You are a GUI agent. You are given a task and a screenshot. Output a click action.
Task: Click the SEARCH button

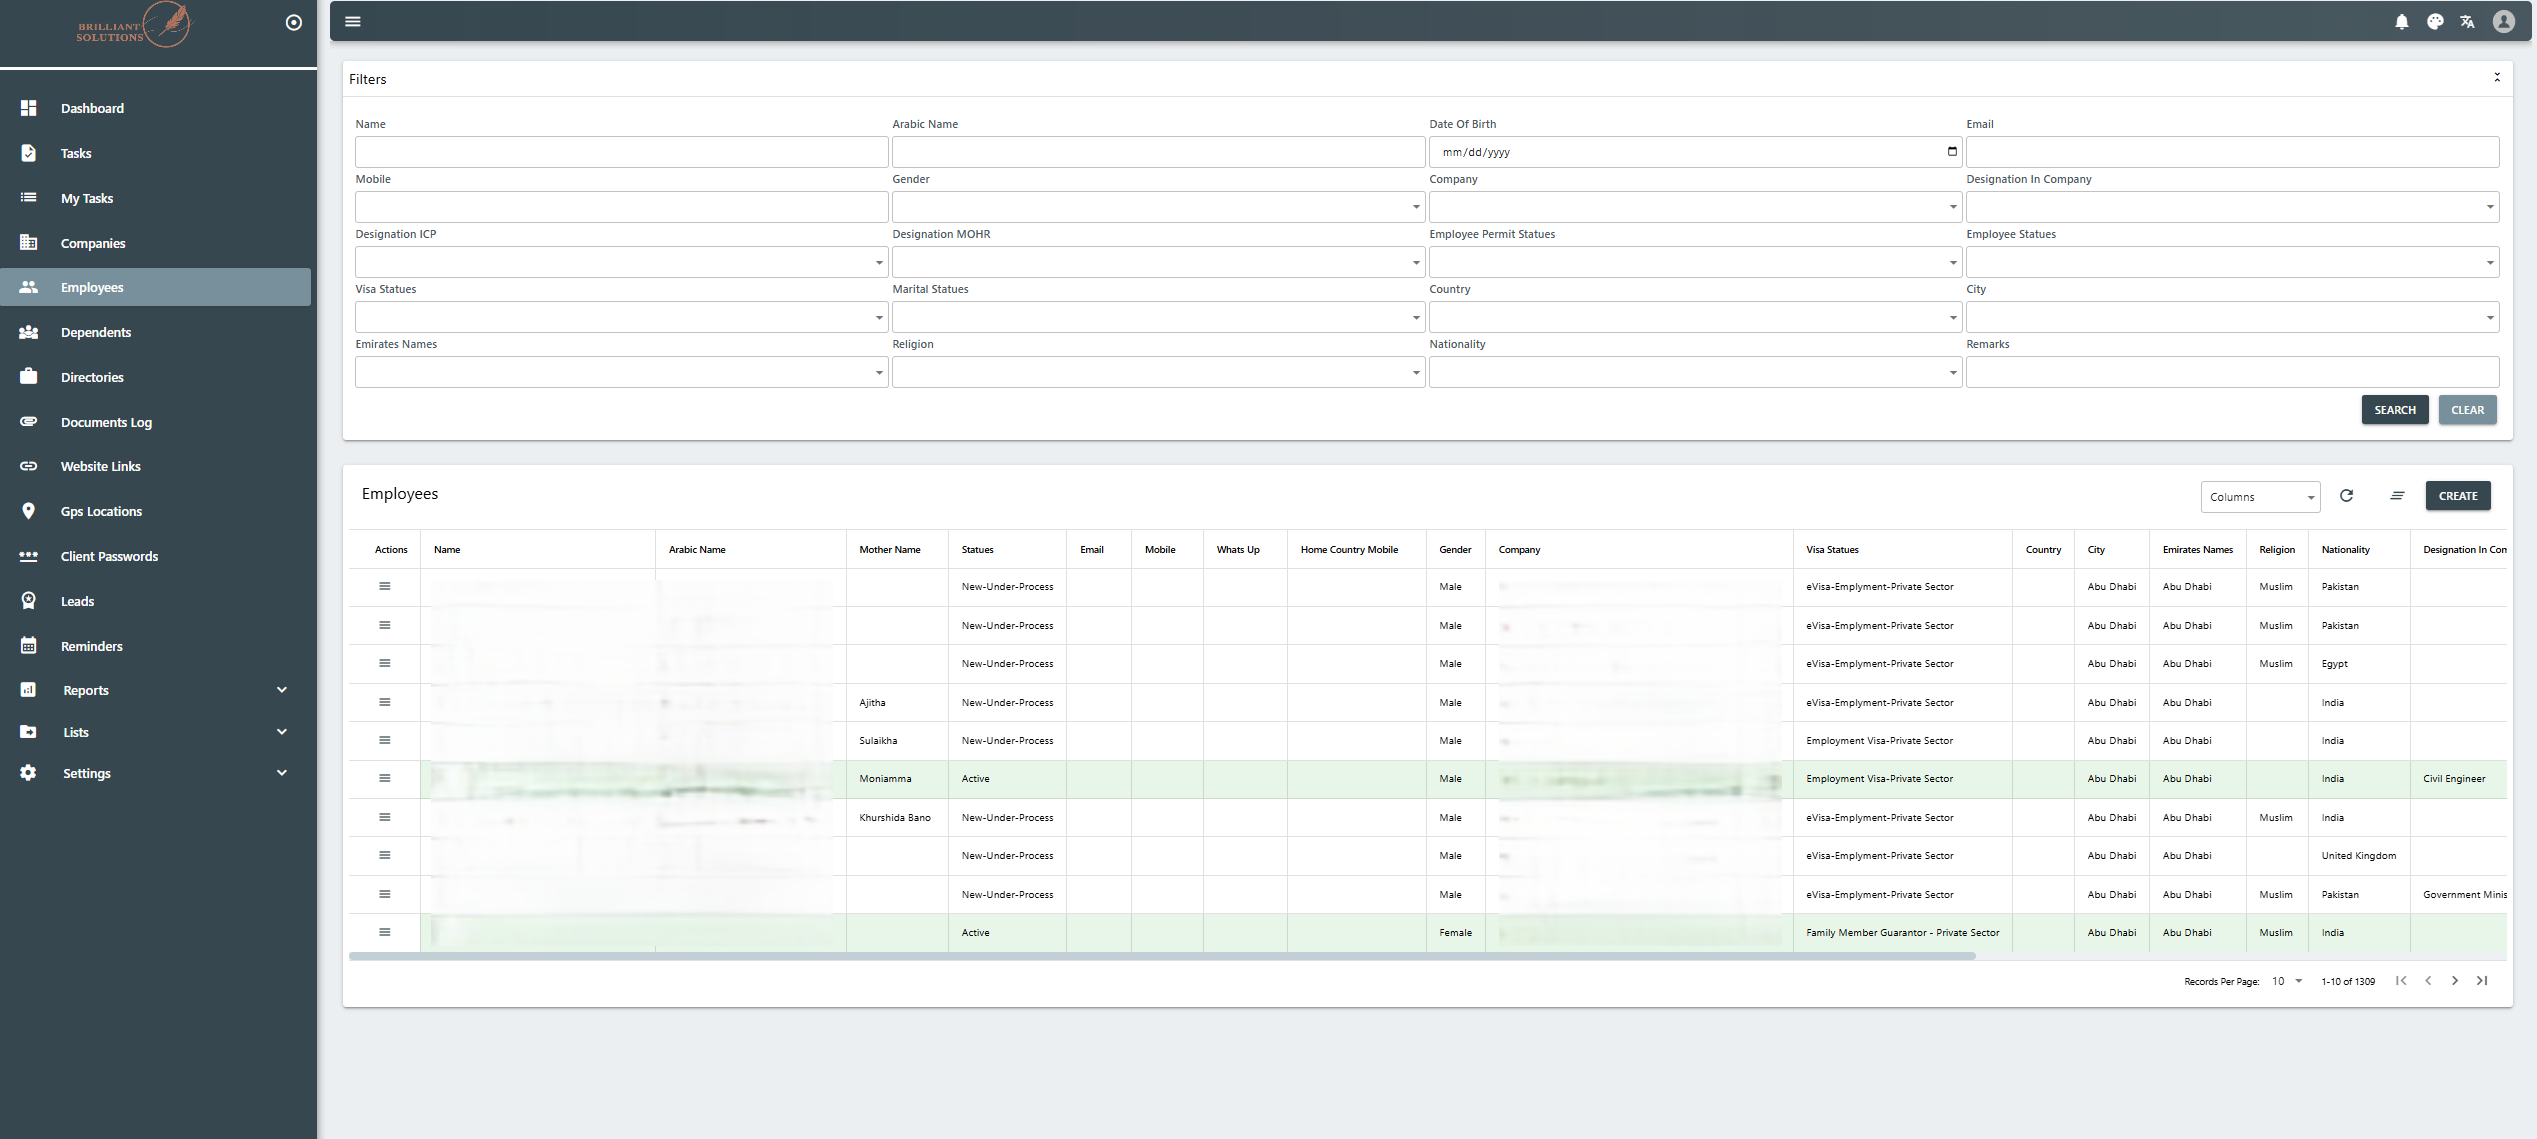click(x=2394, y=410)
